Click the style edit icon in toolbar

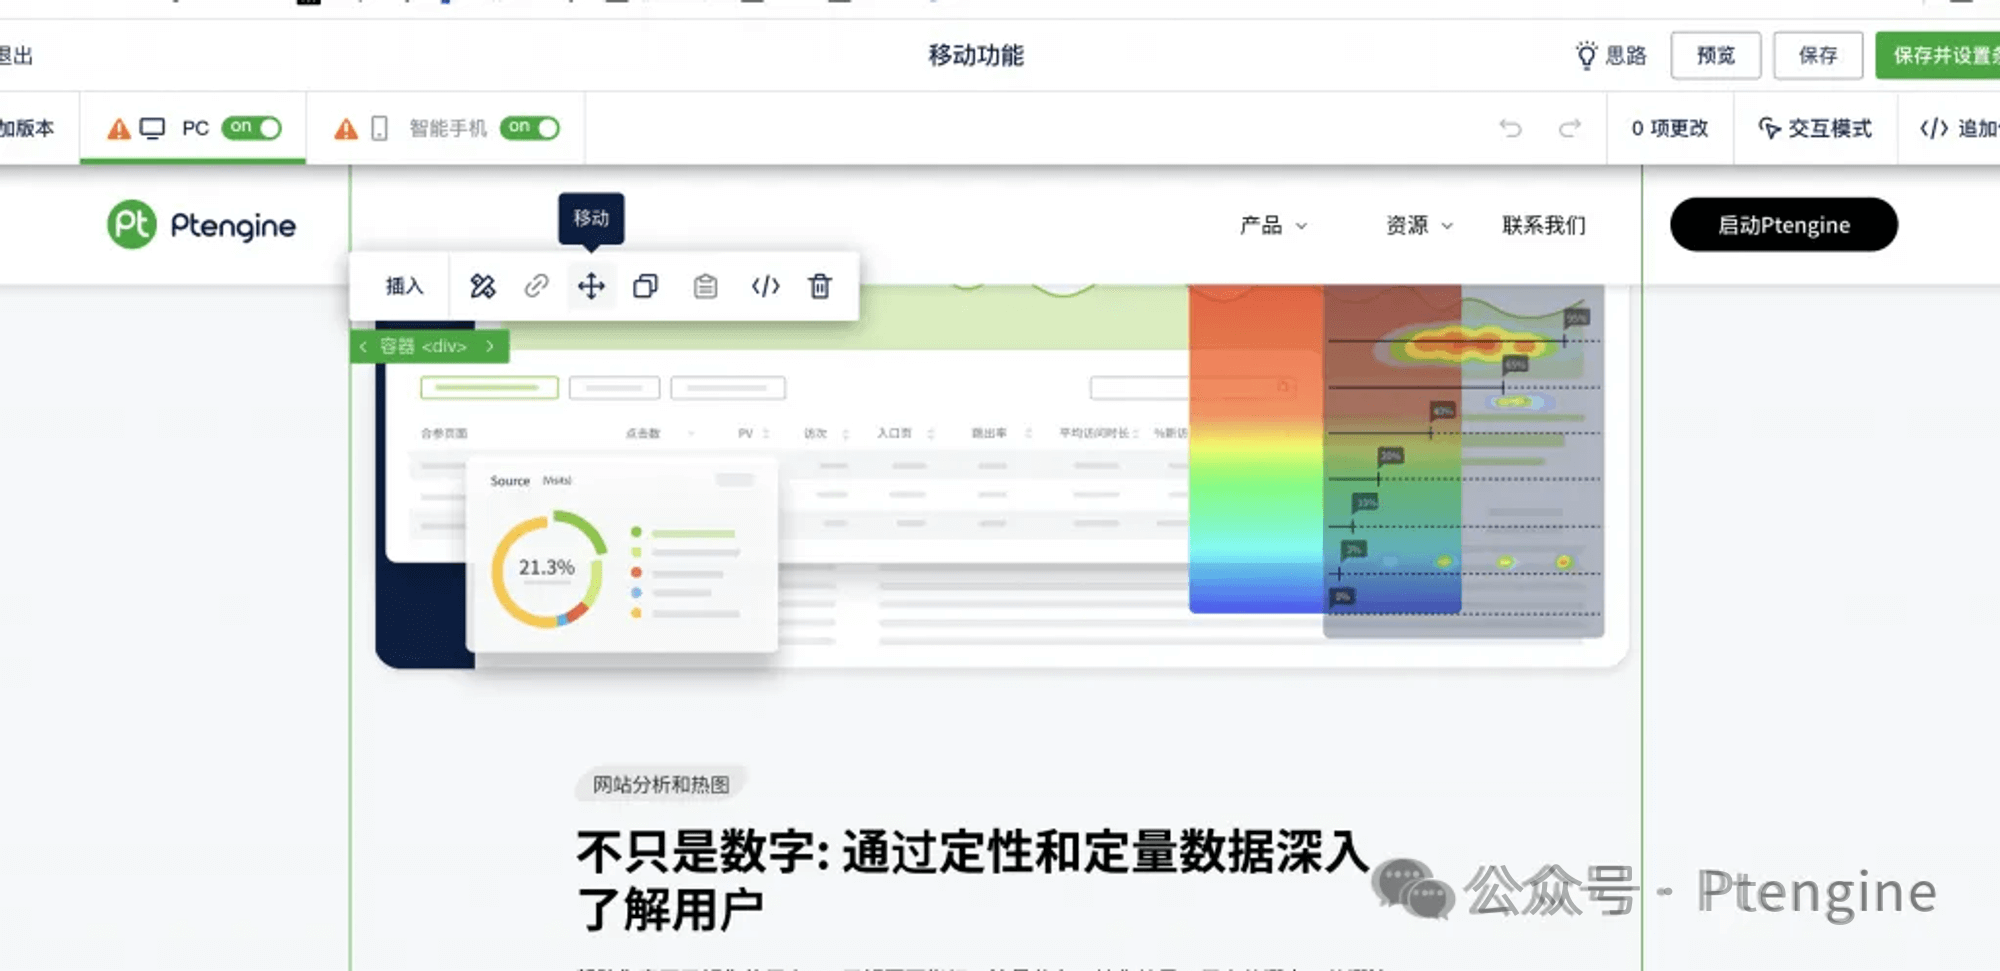(482, 286)
